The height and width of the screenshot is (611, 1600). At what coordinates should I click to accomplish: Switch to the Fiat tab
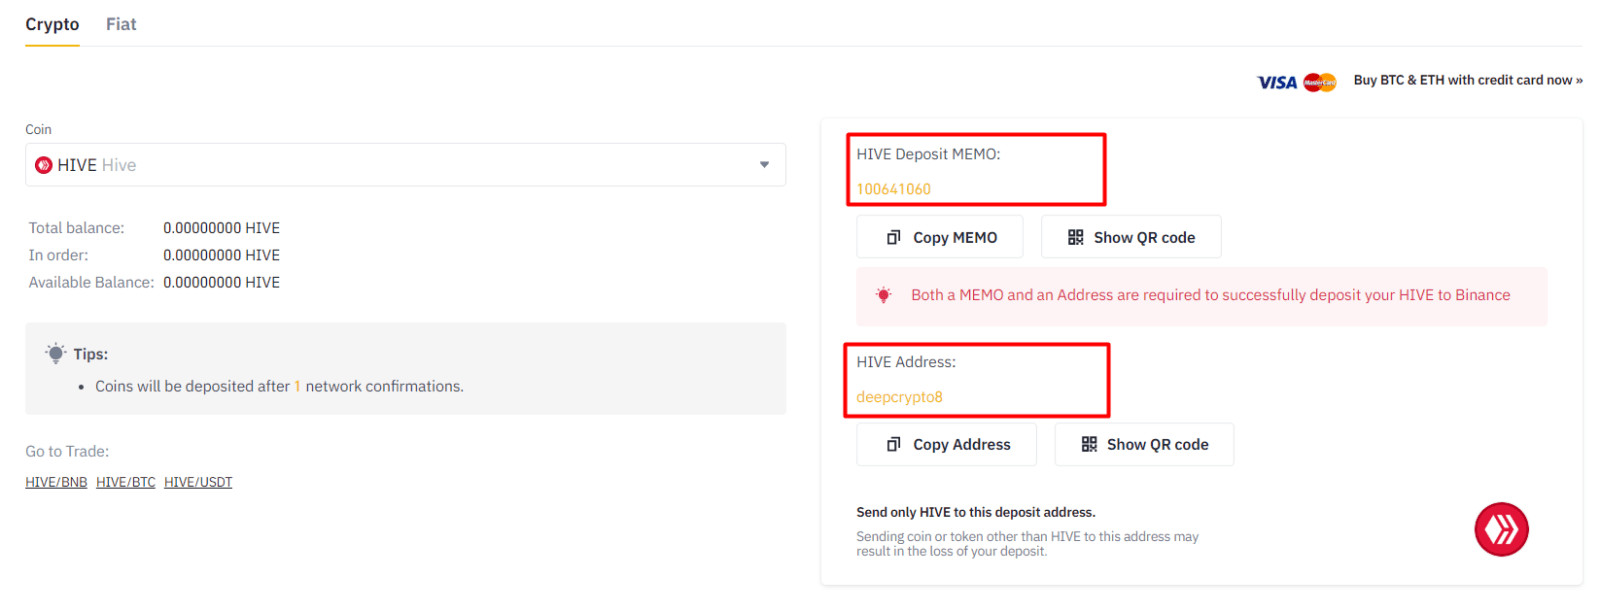coord(121,24)
